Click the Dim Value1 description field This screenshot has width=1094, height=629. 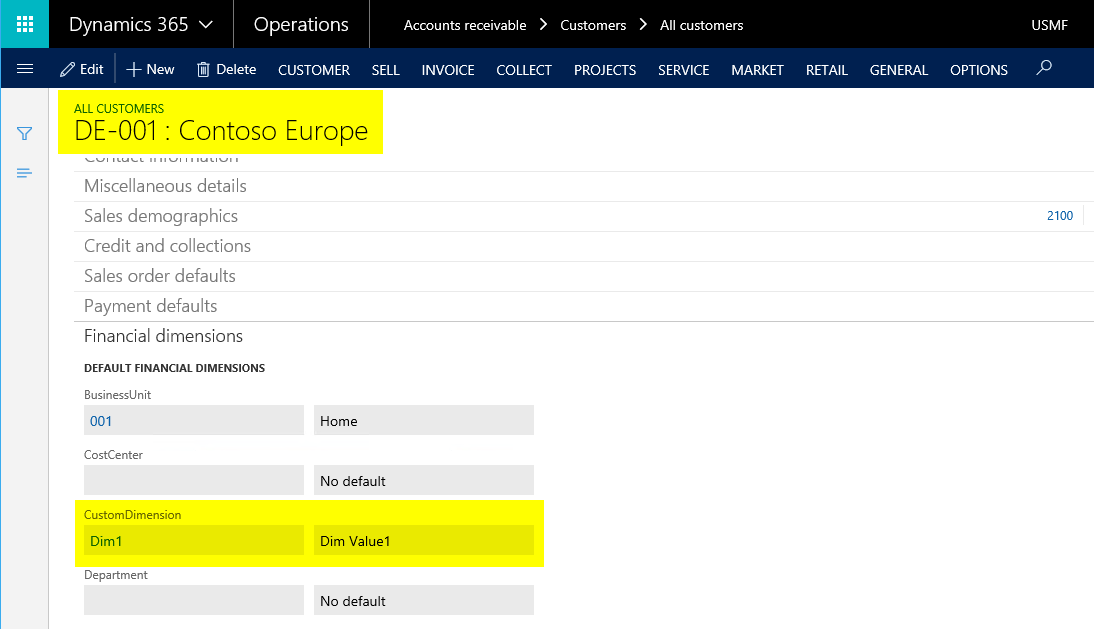pyautogui.click(x=424, y=540)
